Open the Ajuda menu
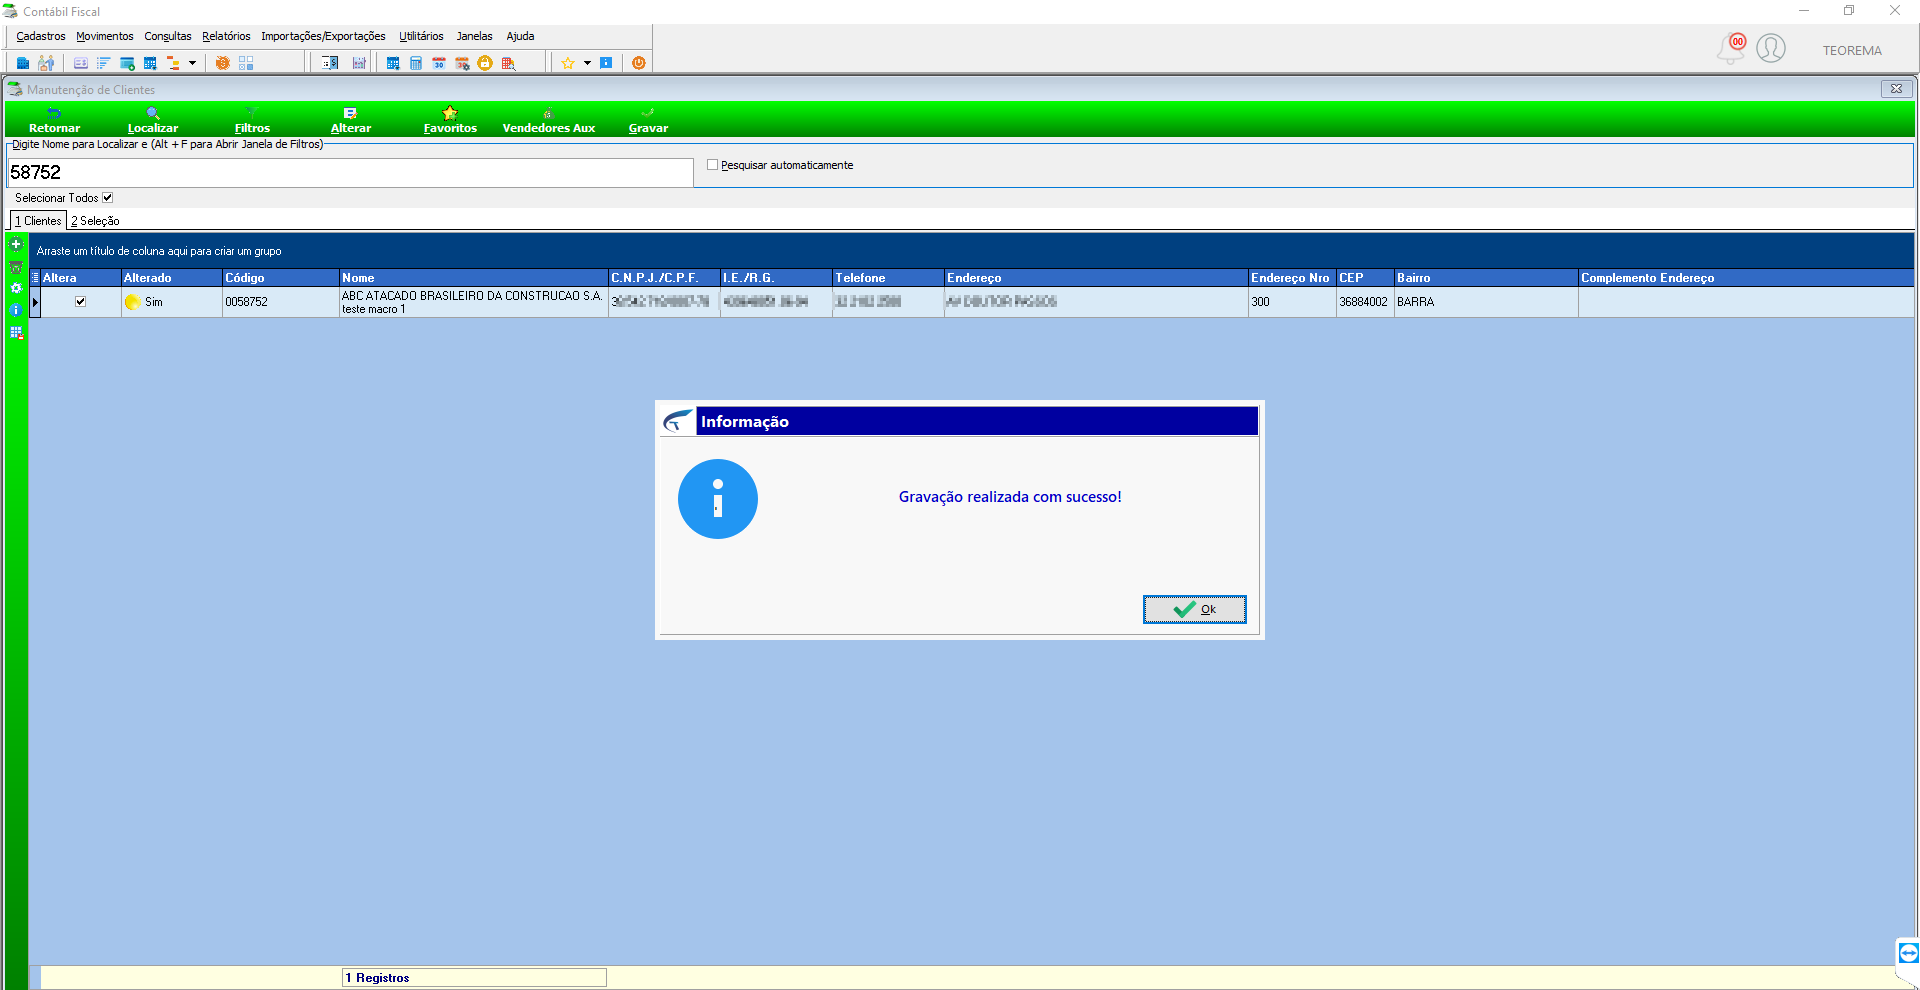The width and height of the screenshot is (1920, 990). pos(520,36)
